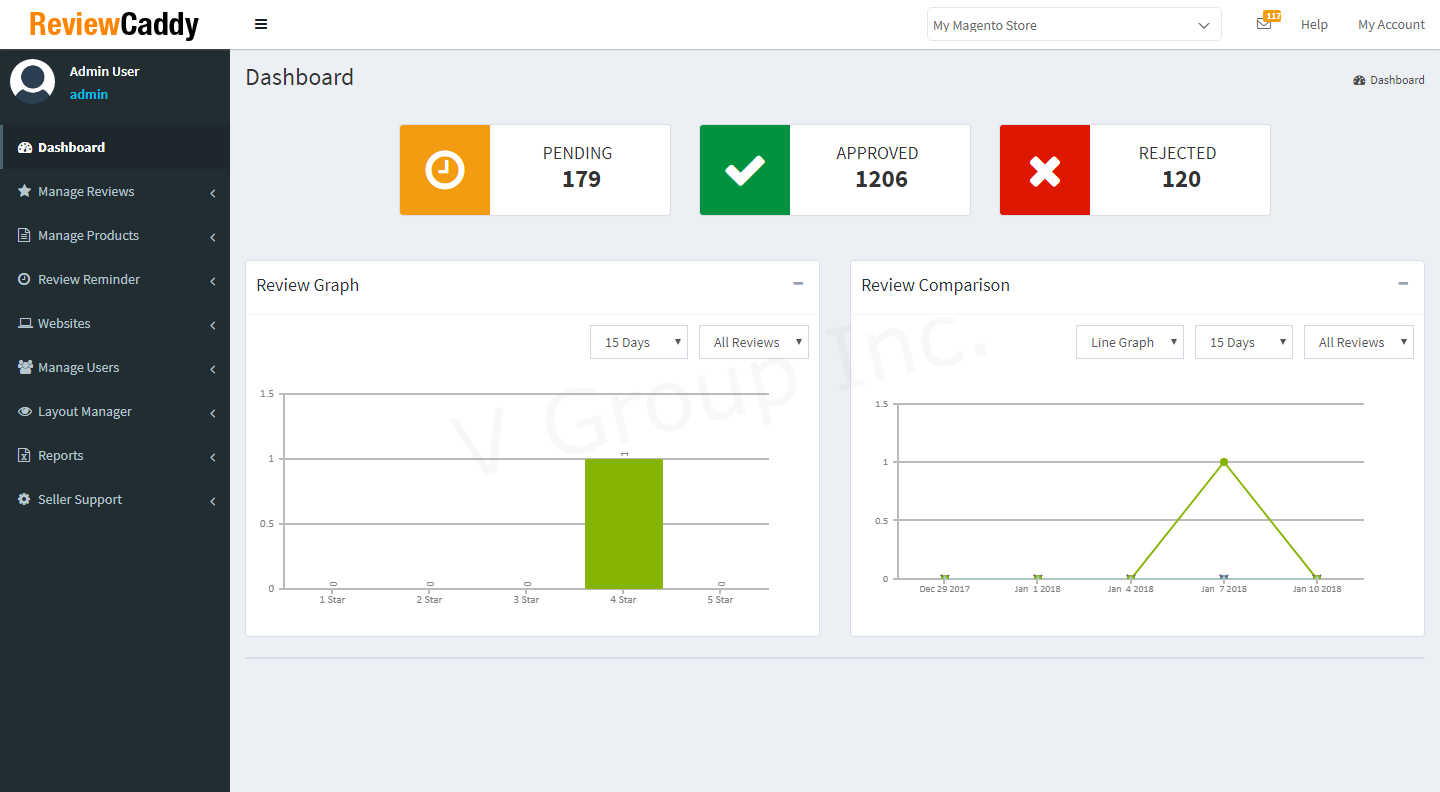Viewport: 1440px width, 792px height.
Task: Click the hamburger sidebar toggle icon
Action: tap(261, 24)
